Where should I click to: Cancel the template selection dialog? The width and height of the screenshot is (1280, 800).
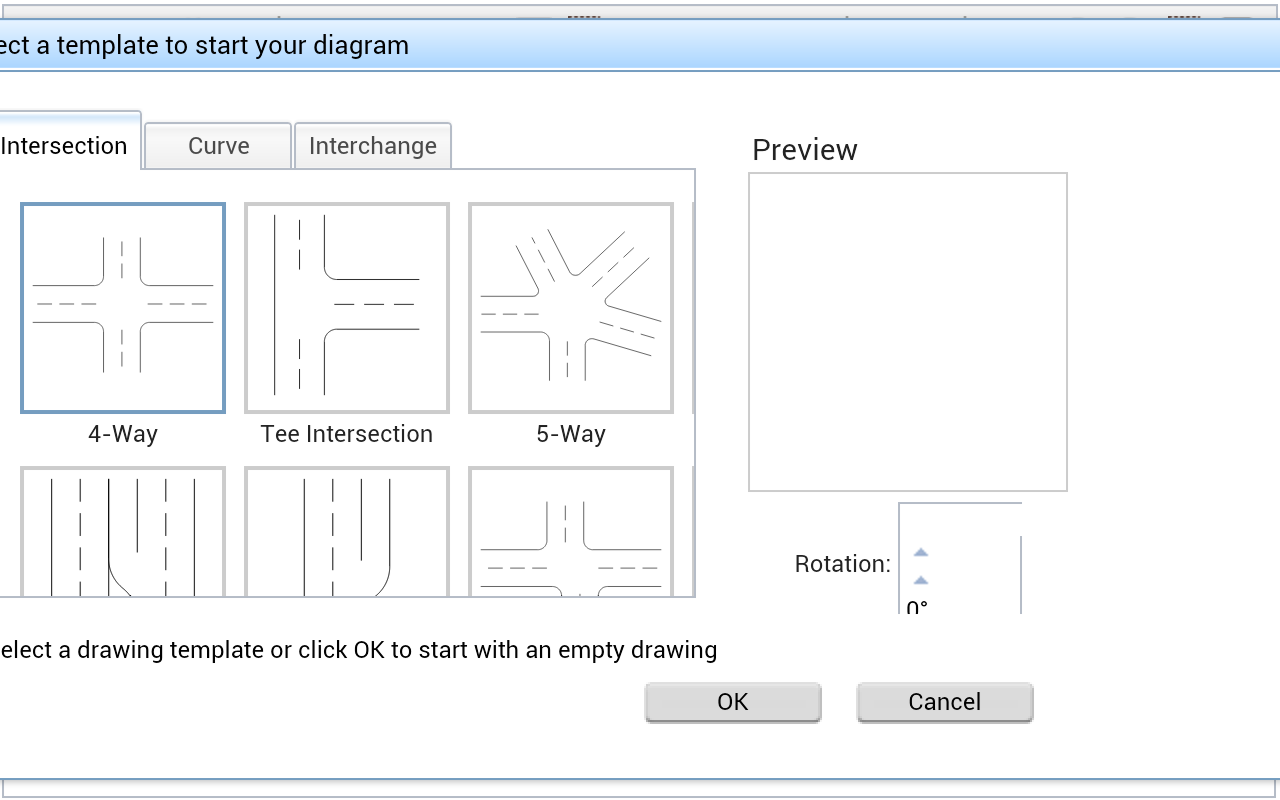point(945,702)
